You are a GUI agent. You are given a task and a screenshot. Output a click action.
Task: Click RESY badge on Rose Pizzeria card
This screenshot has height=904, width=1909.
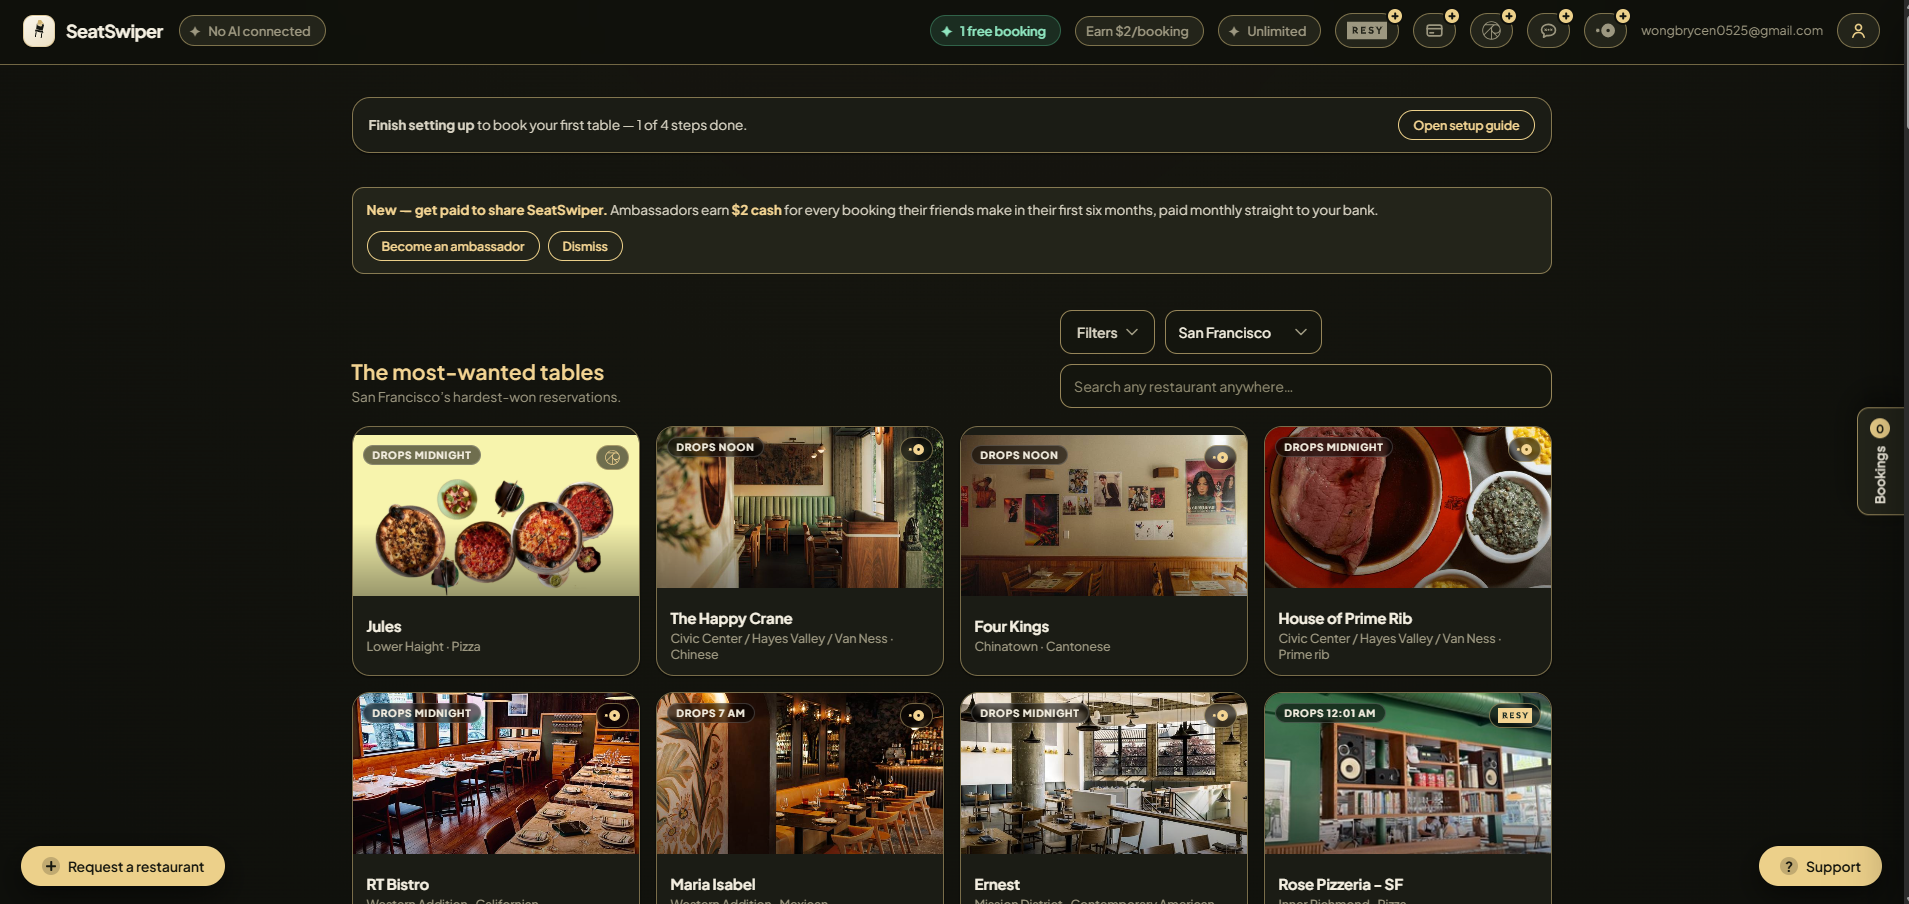pos(1515,715)
